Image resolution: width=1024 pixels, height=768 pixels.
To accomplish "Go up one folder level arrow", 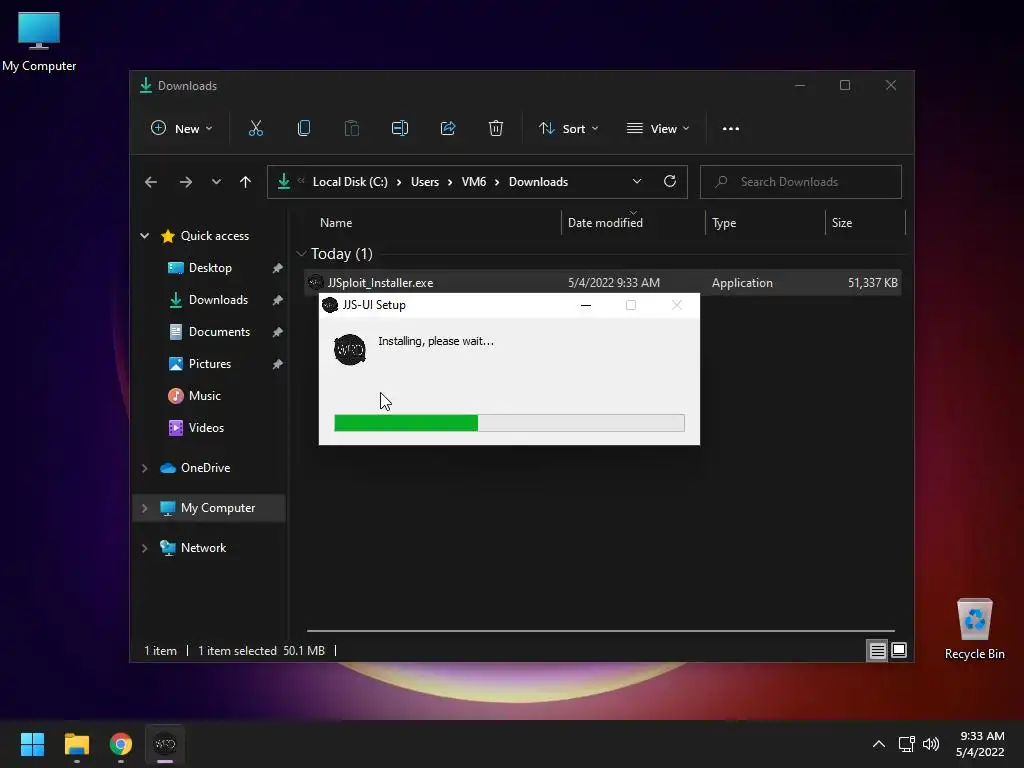I will coord(246,182).
